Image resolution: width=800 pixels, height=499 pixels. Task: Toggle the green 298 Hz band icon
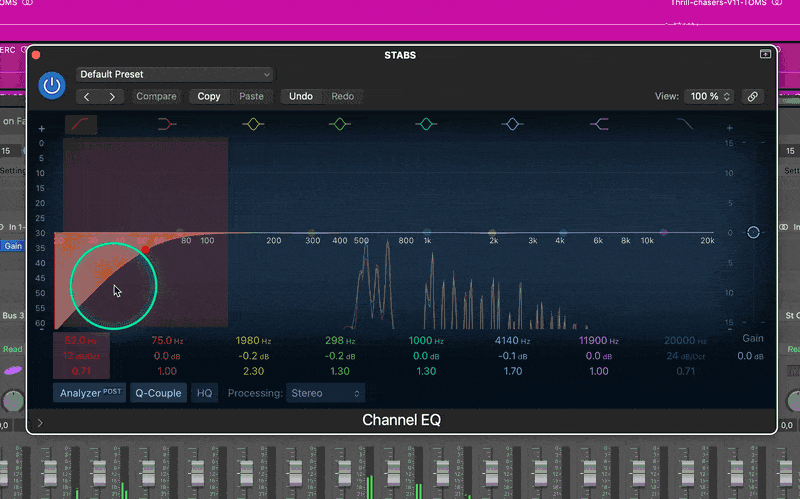340,124
